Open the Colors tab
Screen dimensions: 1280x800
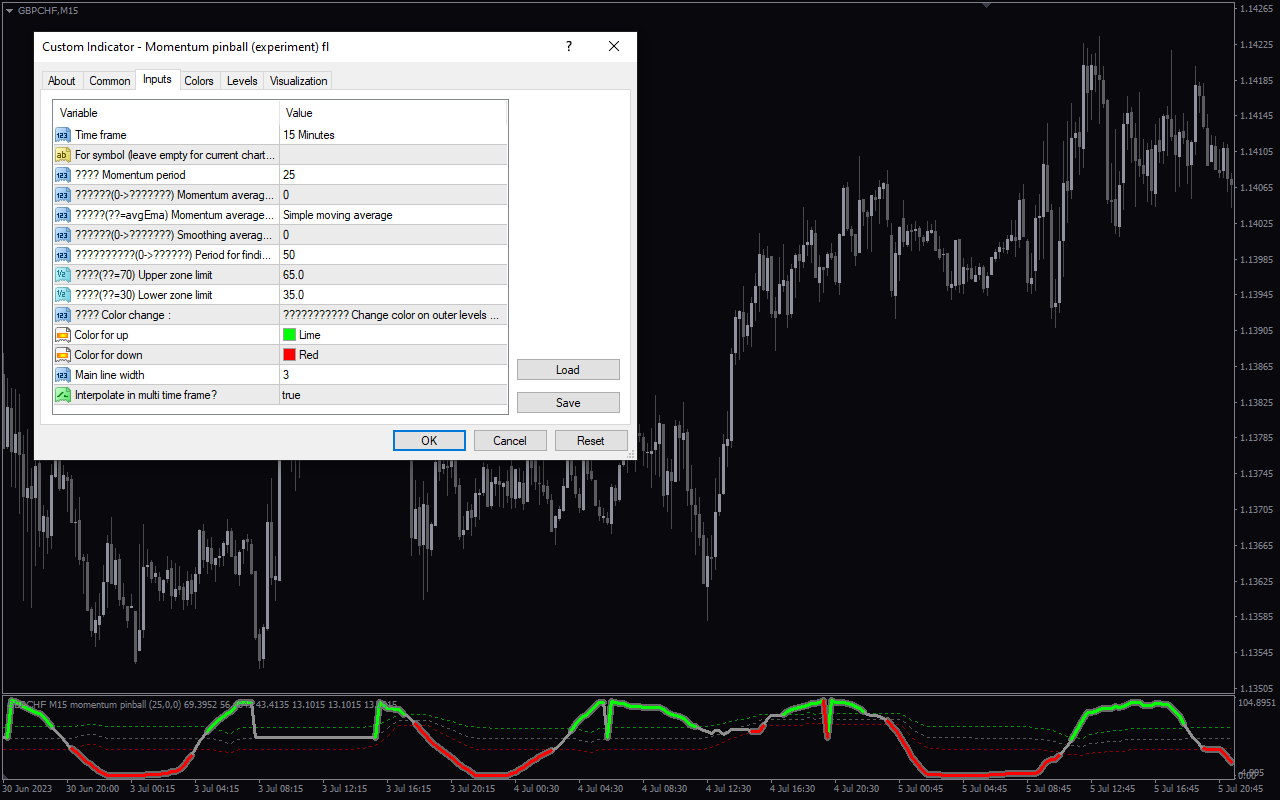[199, 81]
